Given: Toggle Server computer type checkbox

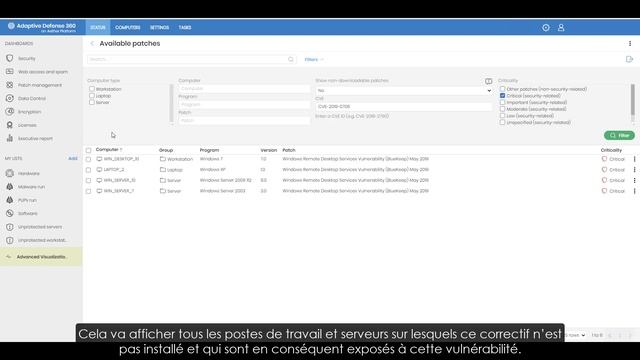Looking at the screenshot, I should pos(92,102).
